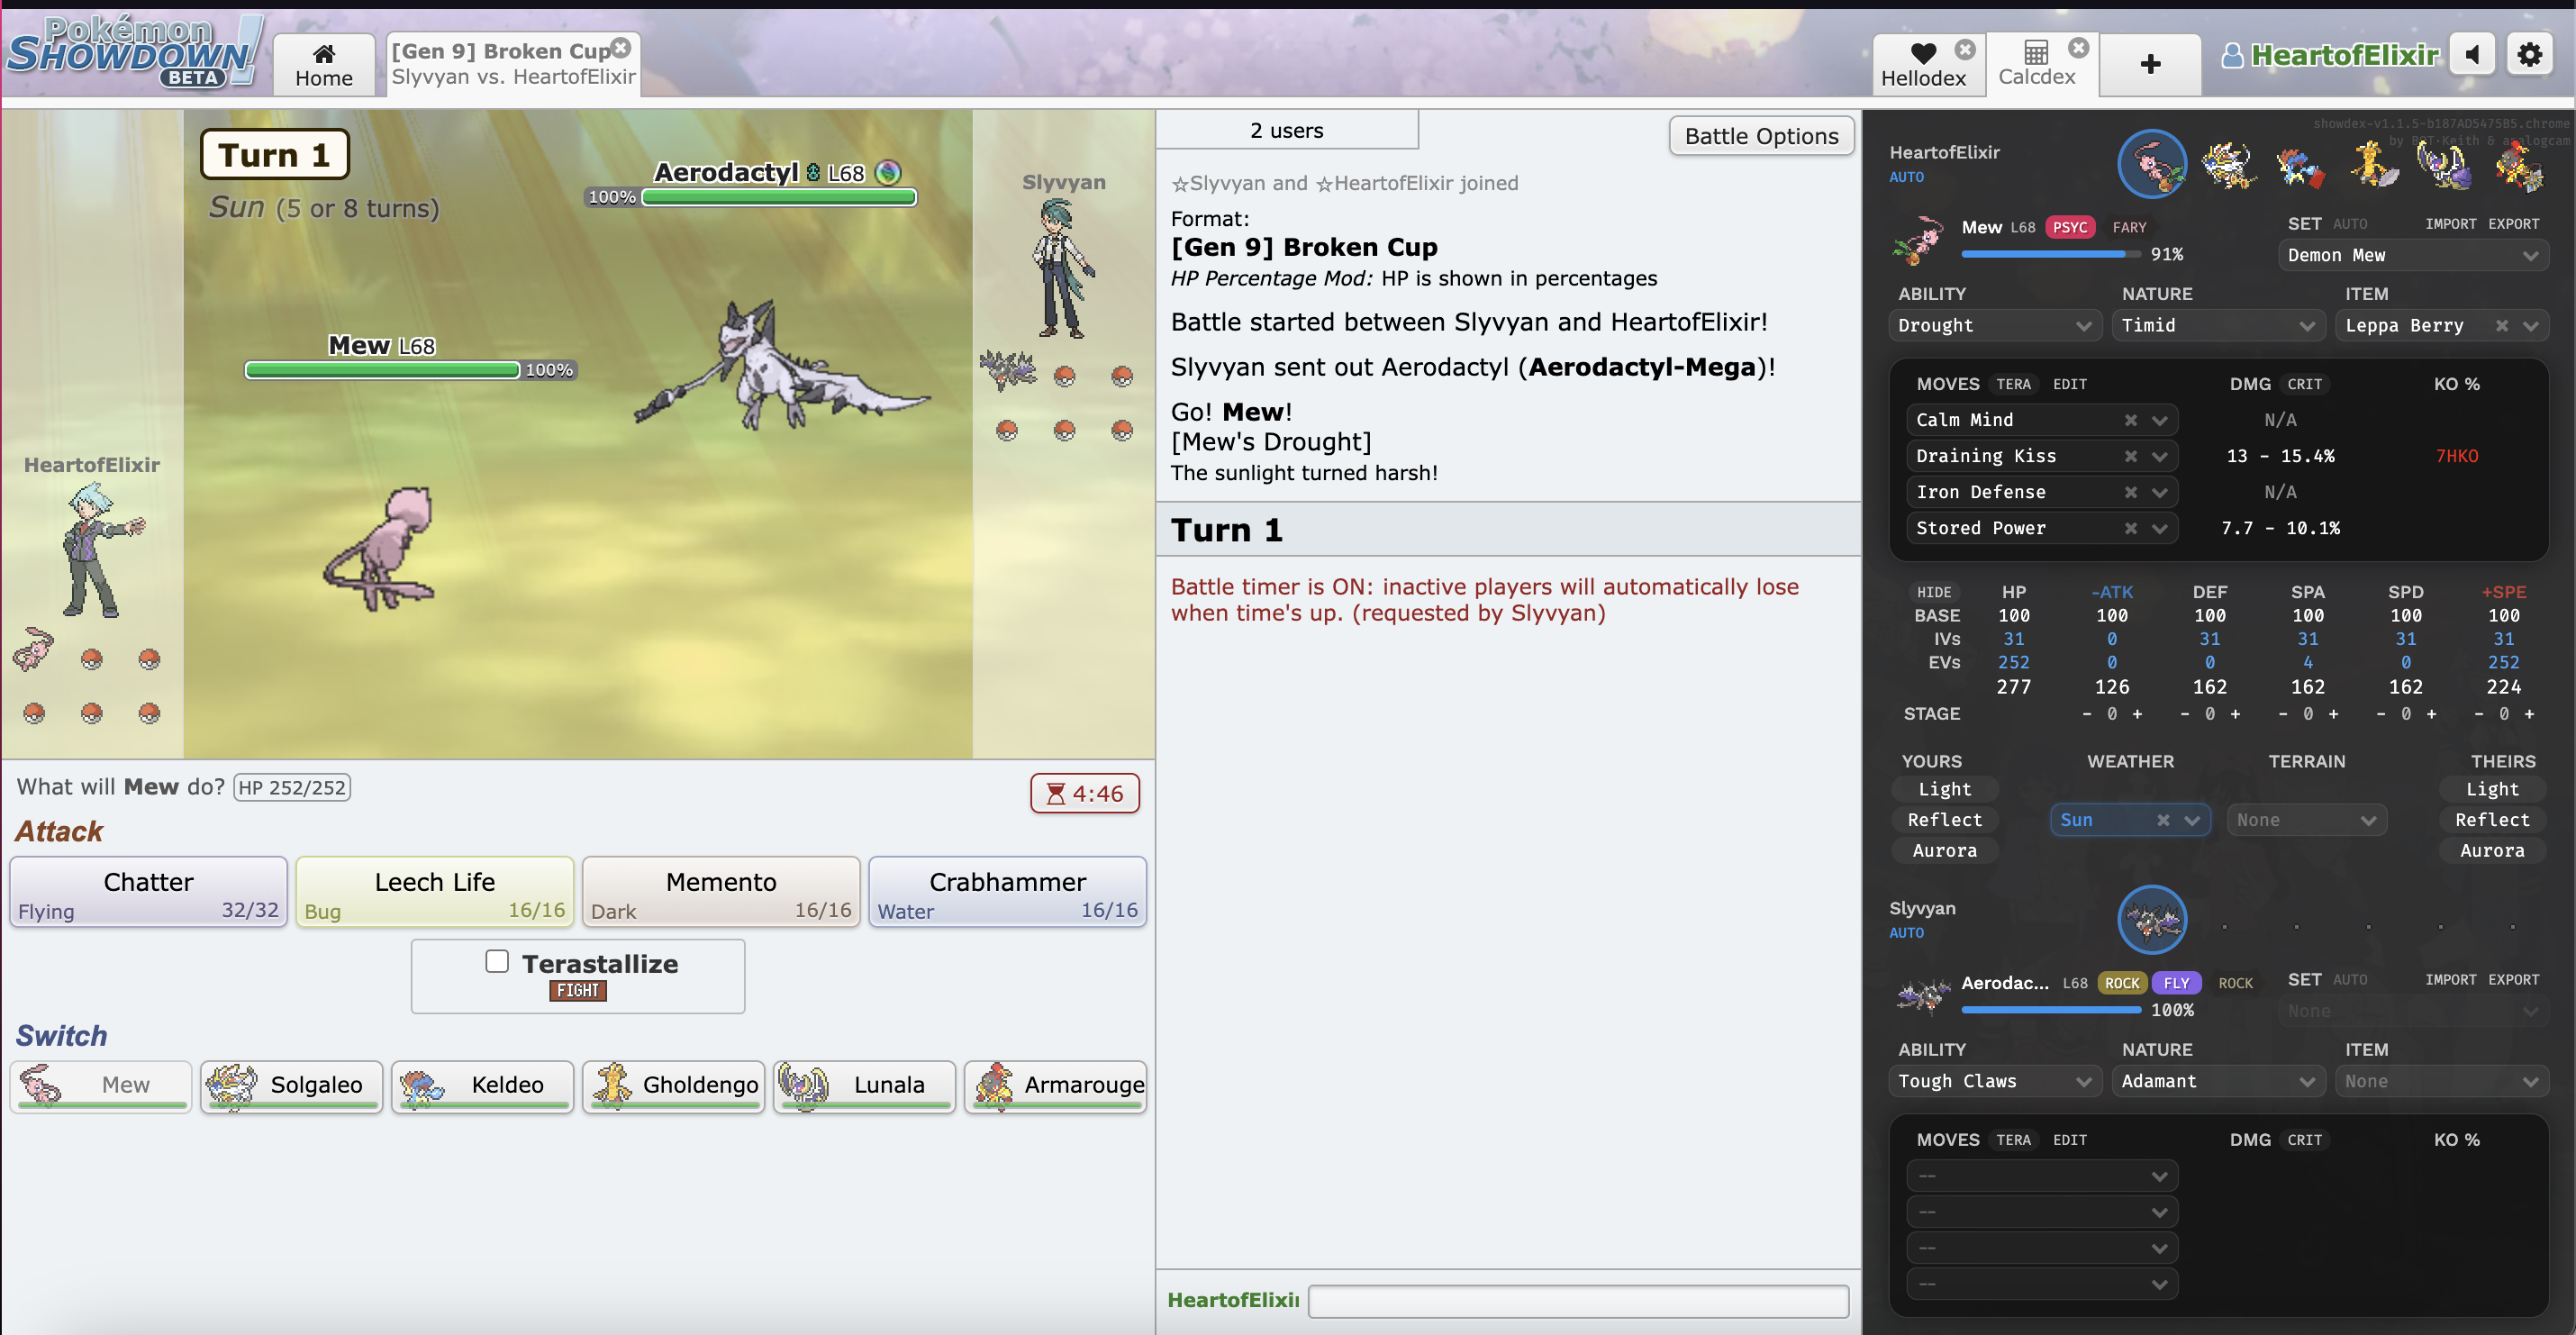Open Aerodactyl's Tough Claws ability dropdown
The image size is (2576, 1335).
pos(1994,1081)
